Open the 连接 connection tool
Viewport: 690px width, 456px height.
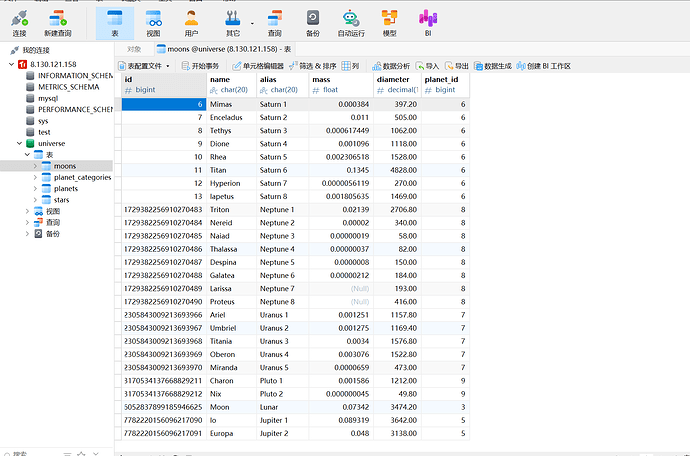pyautogui.click(x=19, y=23)
